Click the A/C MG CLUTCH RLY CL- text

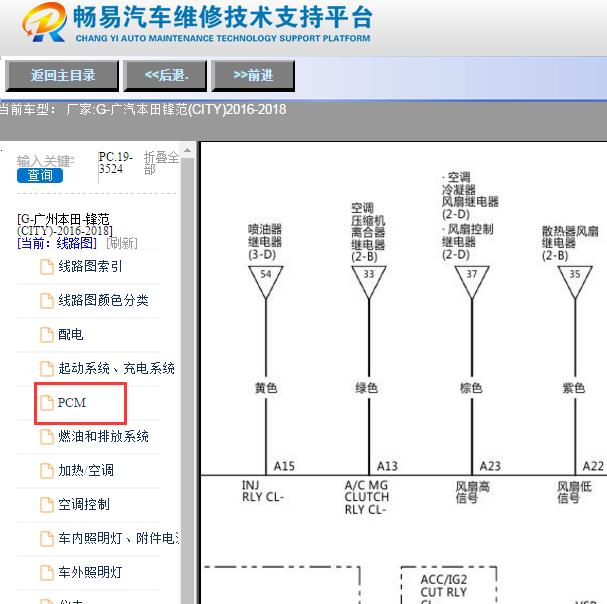coord(367,497)
